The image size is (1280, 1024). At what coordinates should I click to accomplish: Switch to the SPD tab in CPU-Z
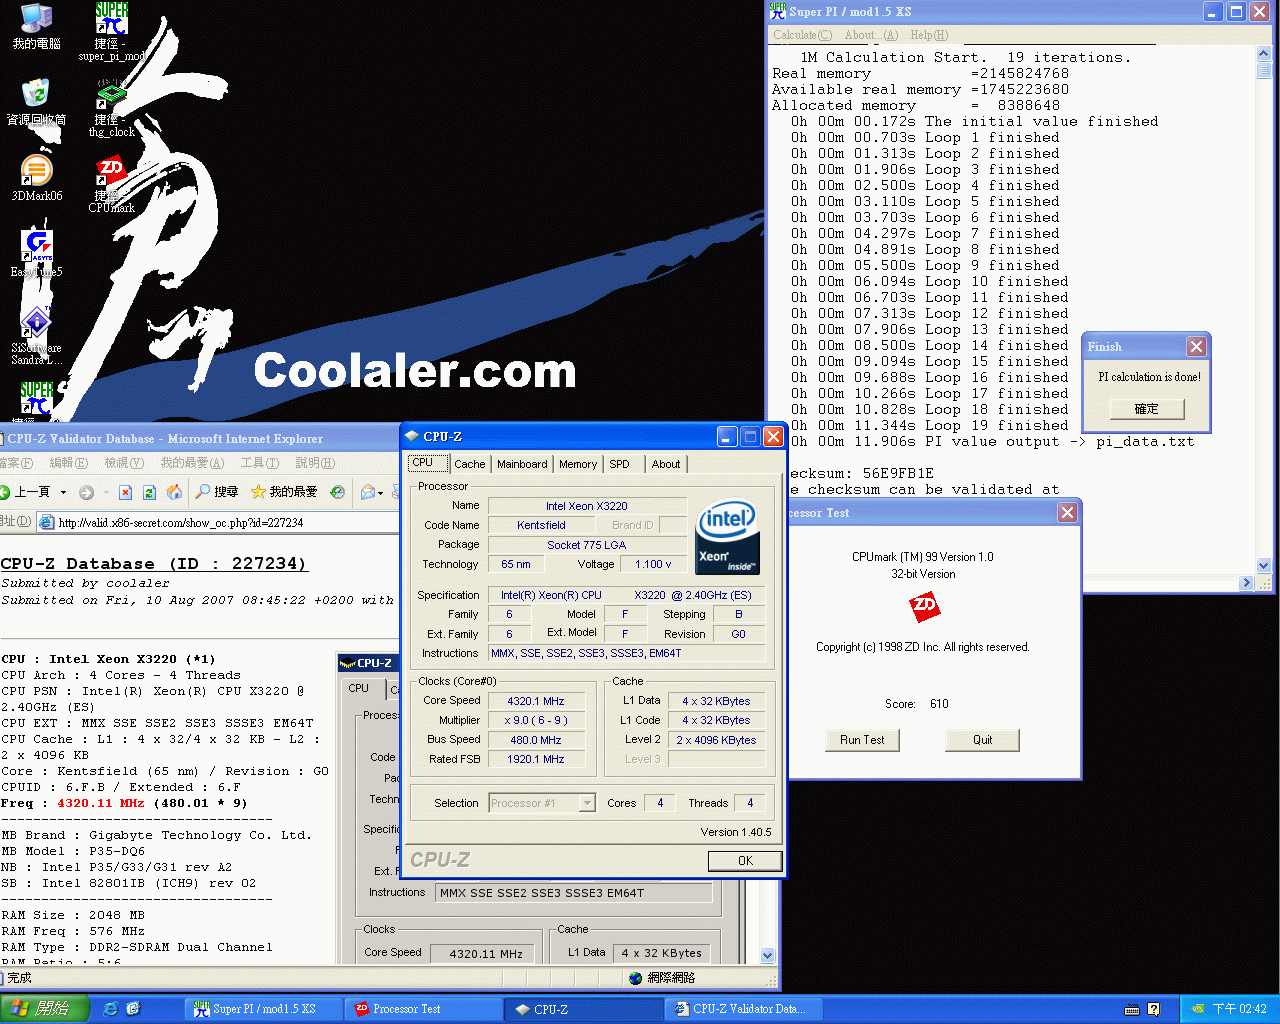tap(620, 464)
